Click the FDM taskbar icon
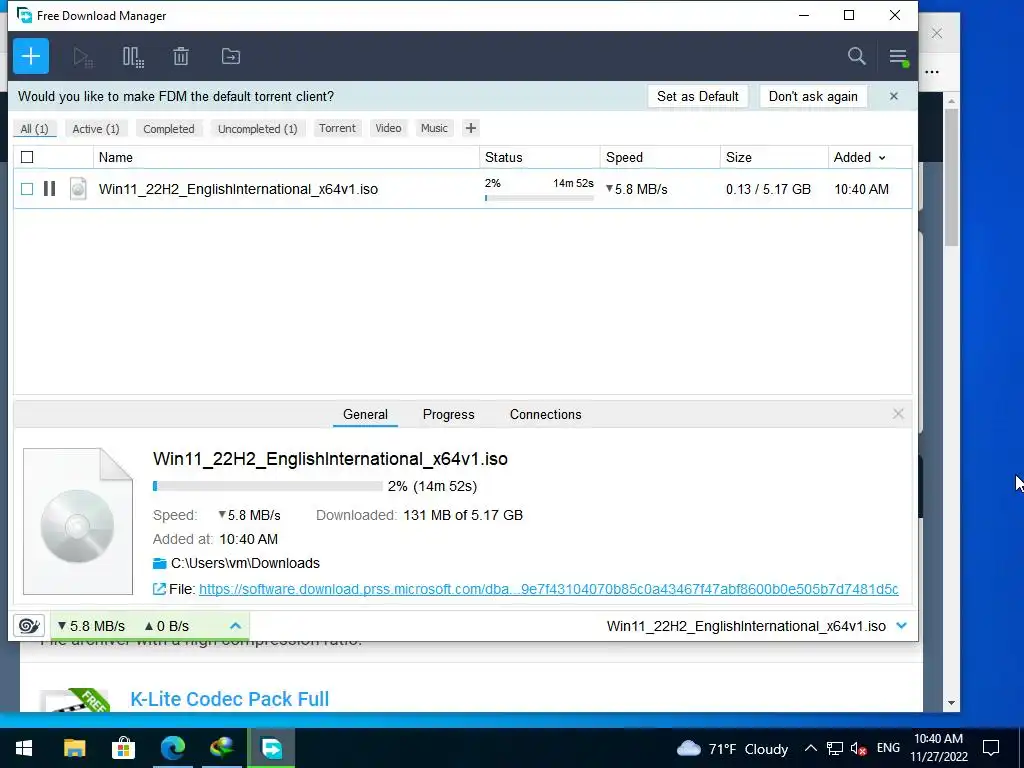 (272, 748)
